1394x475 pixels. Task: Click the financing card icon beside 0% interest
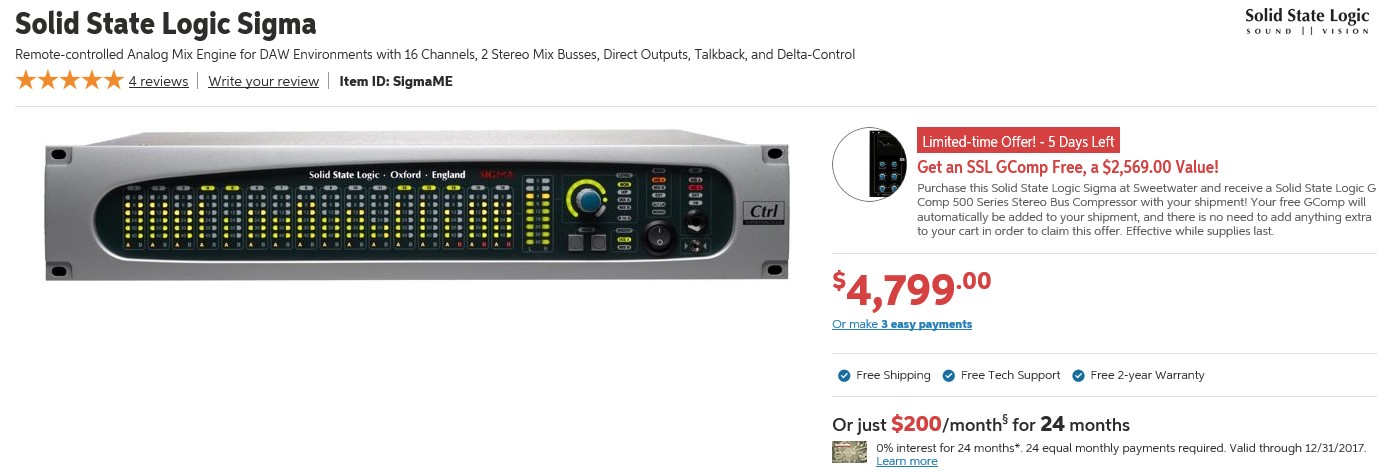pos(849,452)
